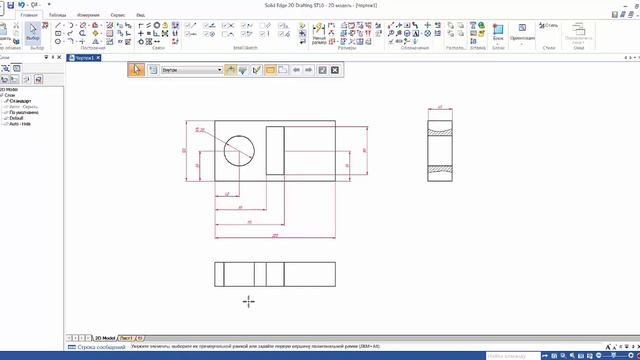Image resolution: width=640 pixels, height=360 pixels.
Task: Expand the Блок dropdown arrow
Action: click(x=498, y=43)
